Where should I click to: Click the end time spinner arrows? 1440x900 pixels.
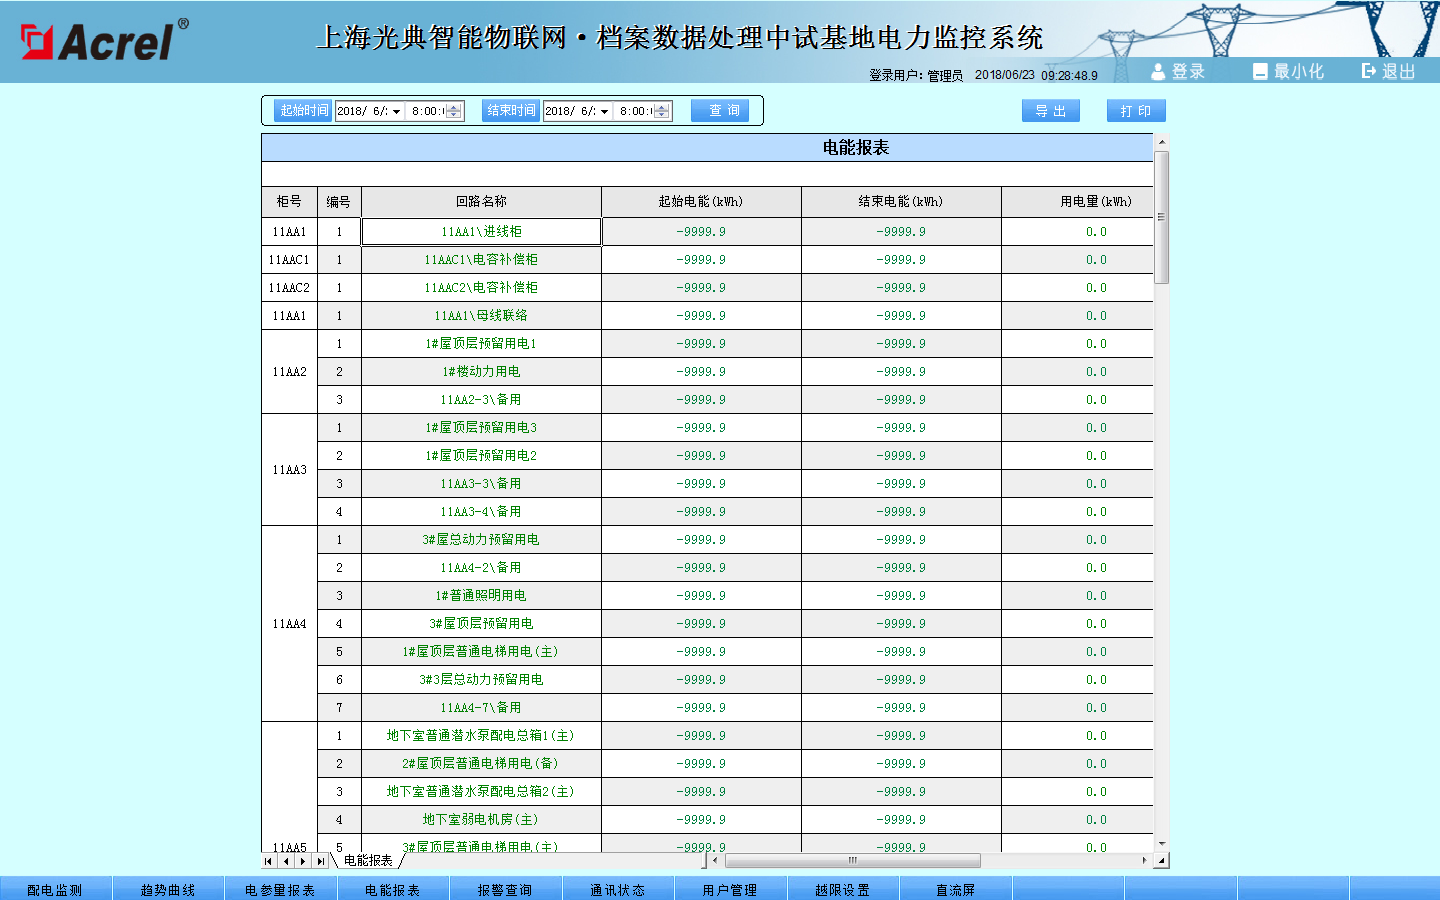tap(662, 111)
